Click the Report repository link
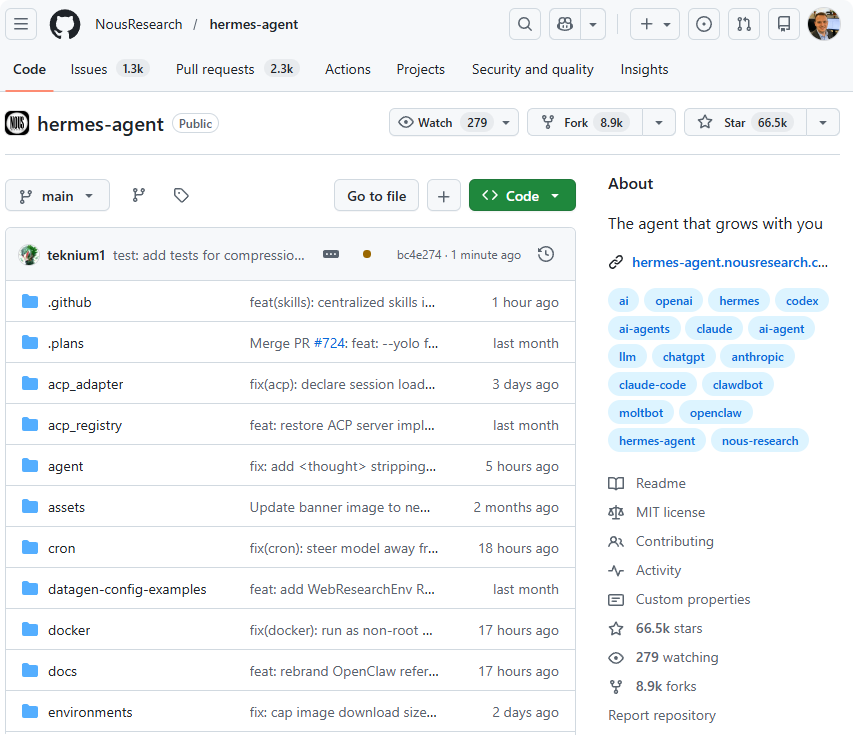Image resolution: width=853 pixels, height=735 pixels. 662,715
